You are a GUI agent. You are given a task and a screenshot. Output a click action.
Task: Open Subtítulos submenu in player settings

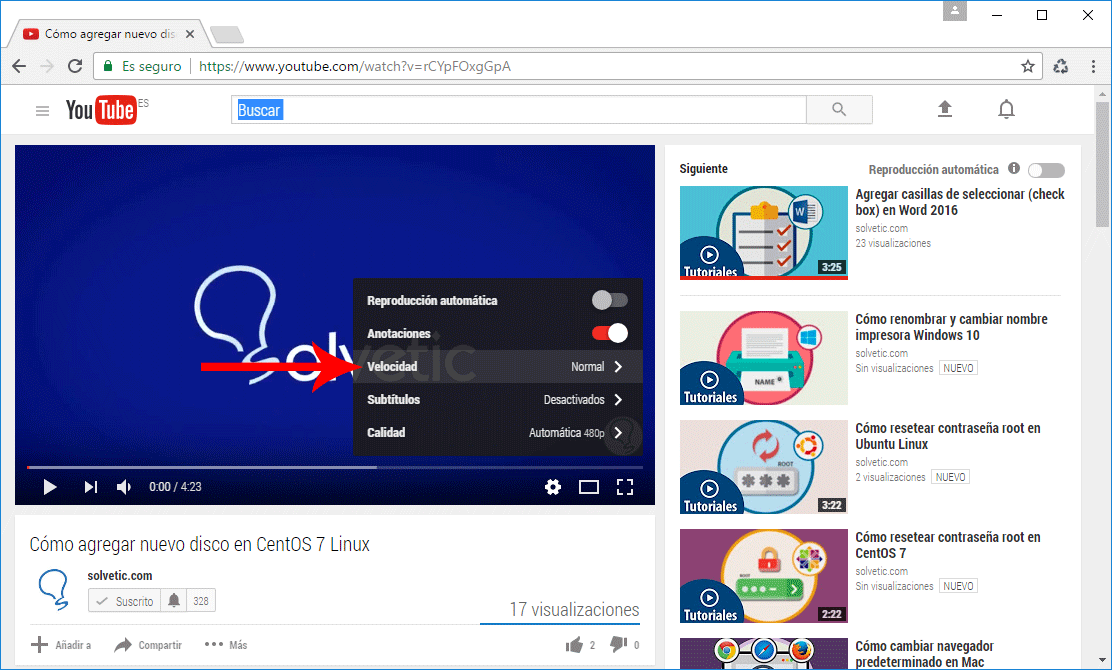[x=498, y=399]
